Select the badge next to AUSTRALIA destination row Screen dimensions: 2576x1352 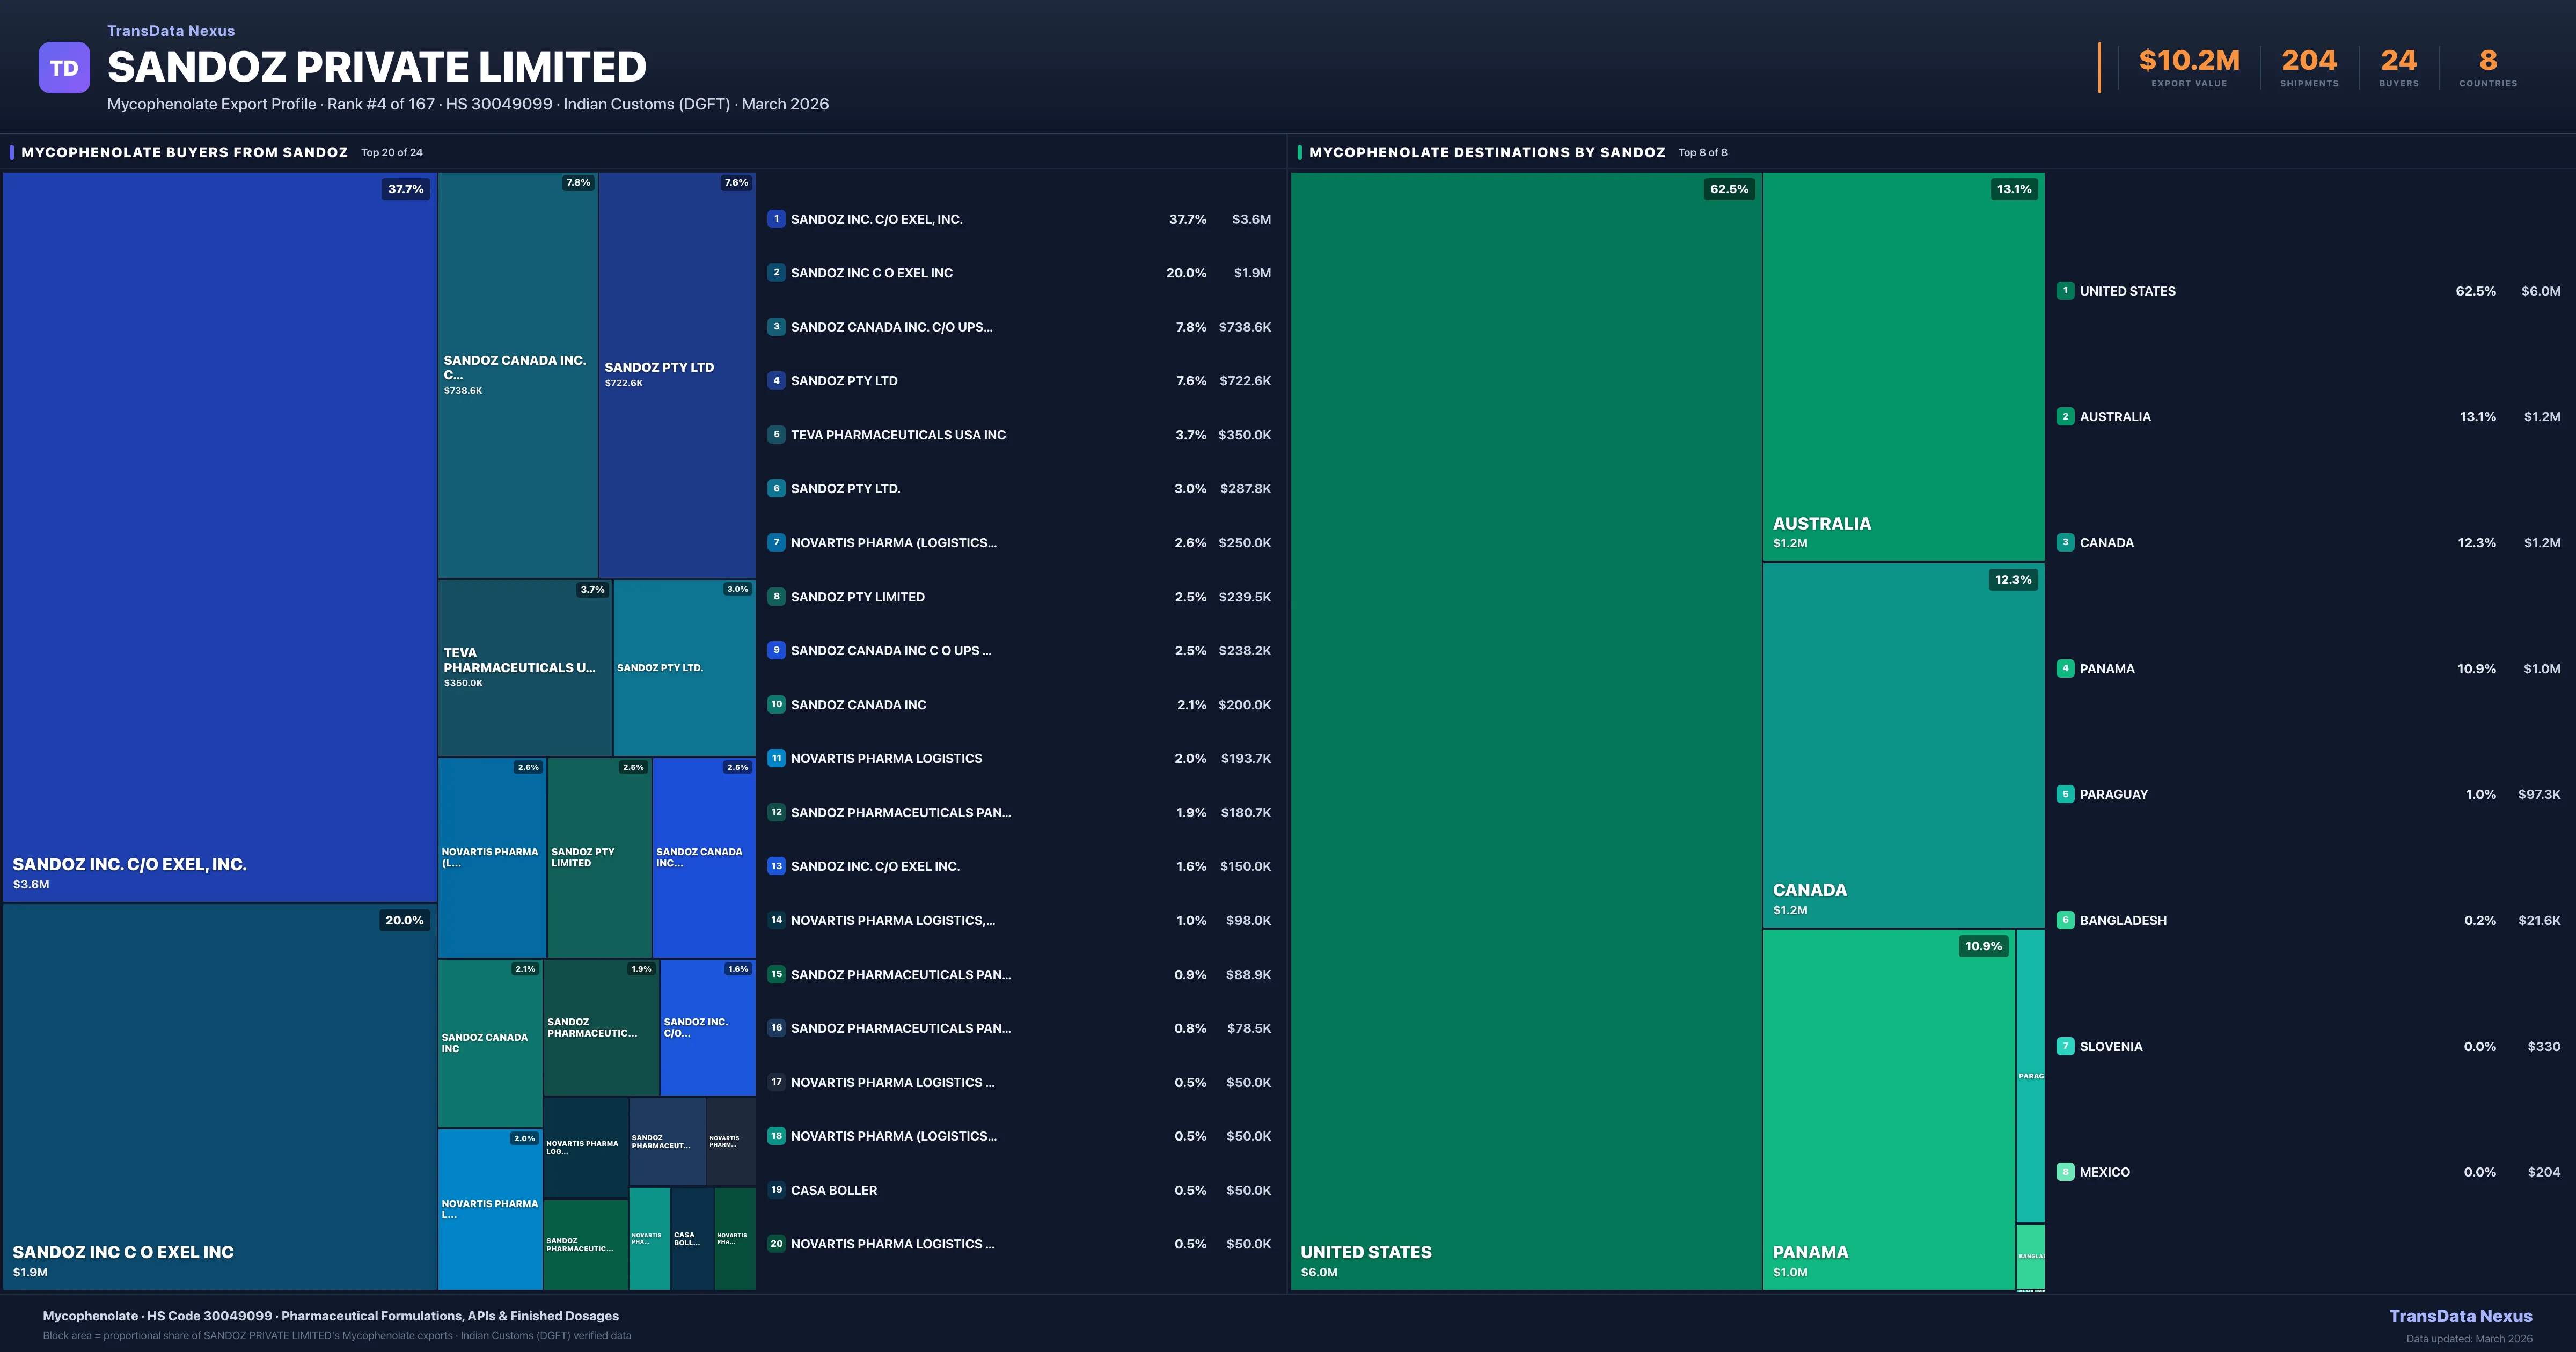(x=2065, y=417)
